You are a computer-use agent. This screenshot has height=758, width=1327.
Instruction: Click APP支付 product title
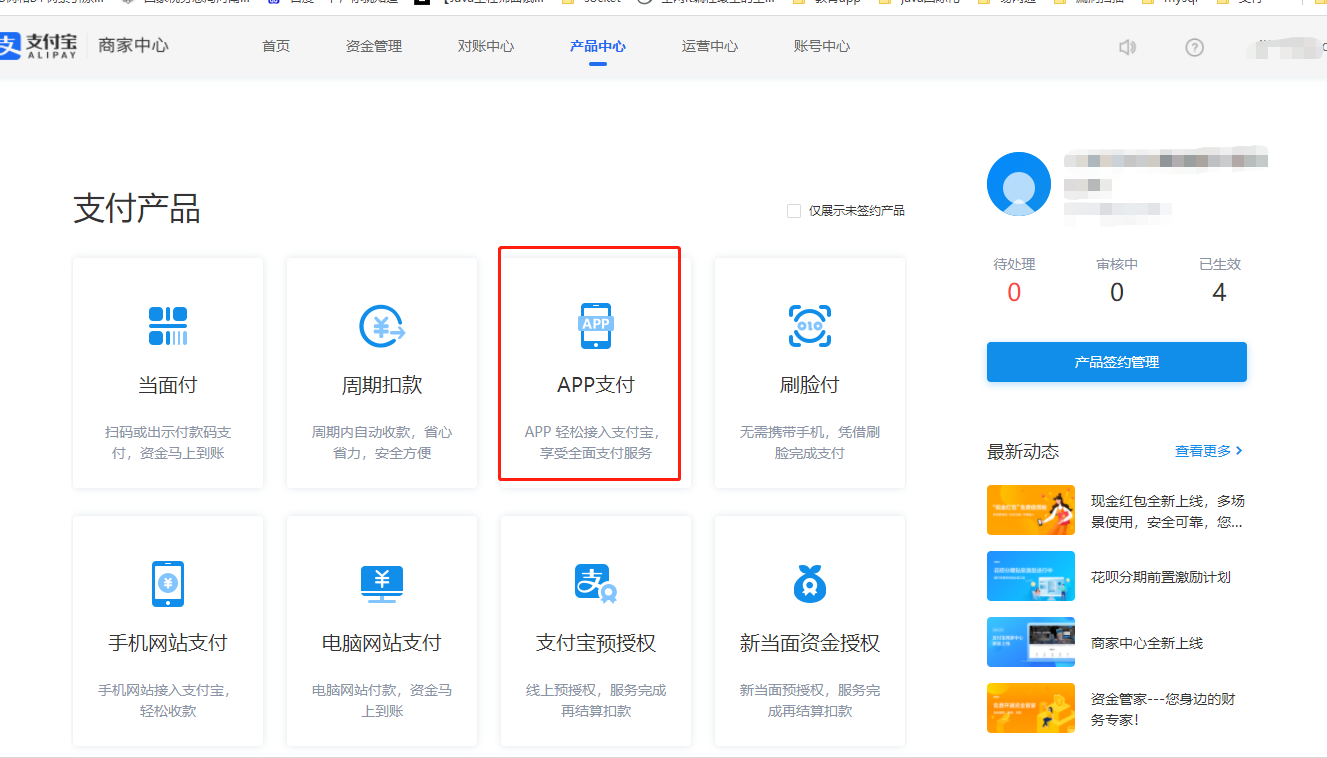coord(596,385)
